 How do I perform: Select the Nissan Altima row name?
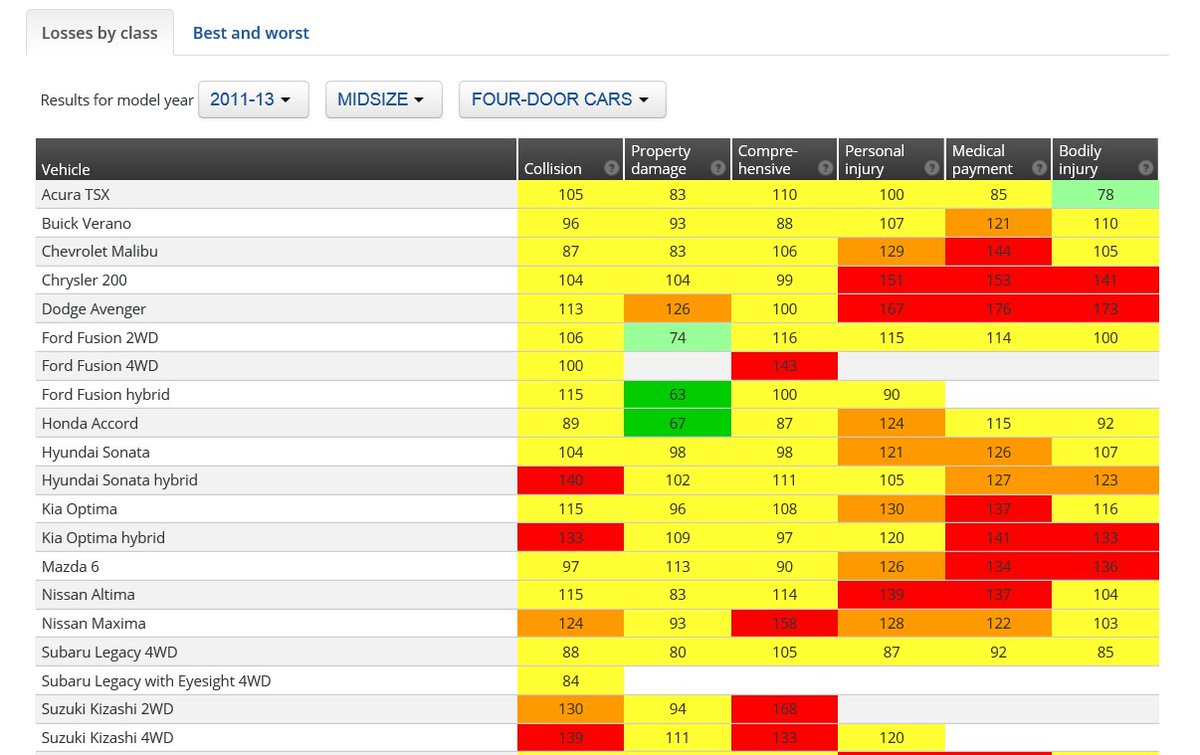pos(89,594)
